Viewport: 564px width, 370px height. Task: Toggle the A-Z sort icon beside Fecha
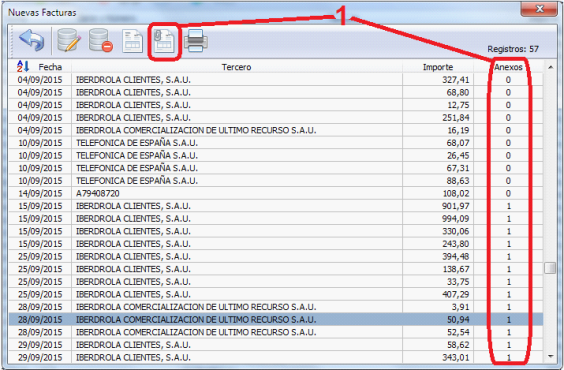click(x=23, y=66)
